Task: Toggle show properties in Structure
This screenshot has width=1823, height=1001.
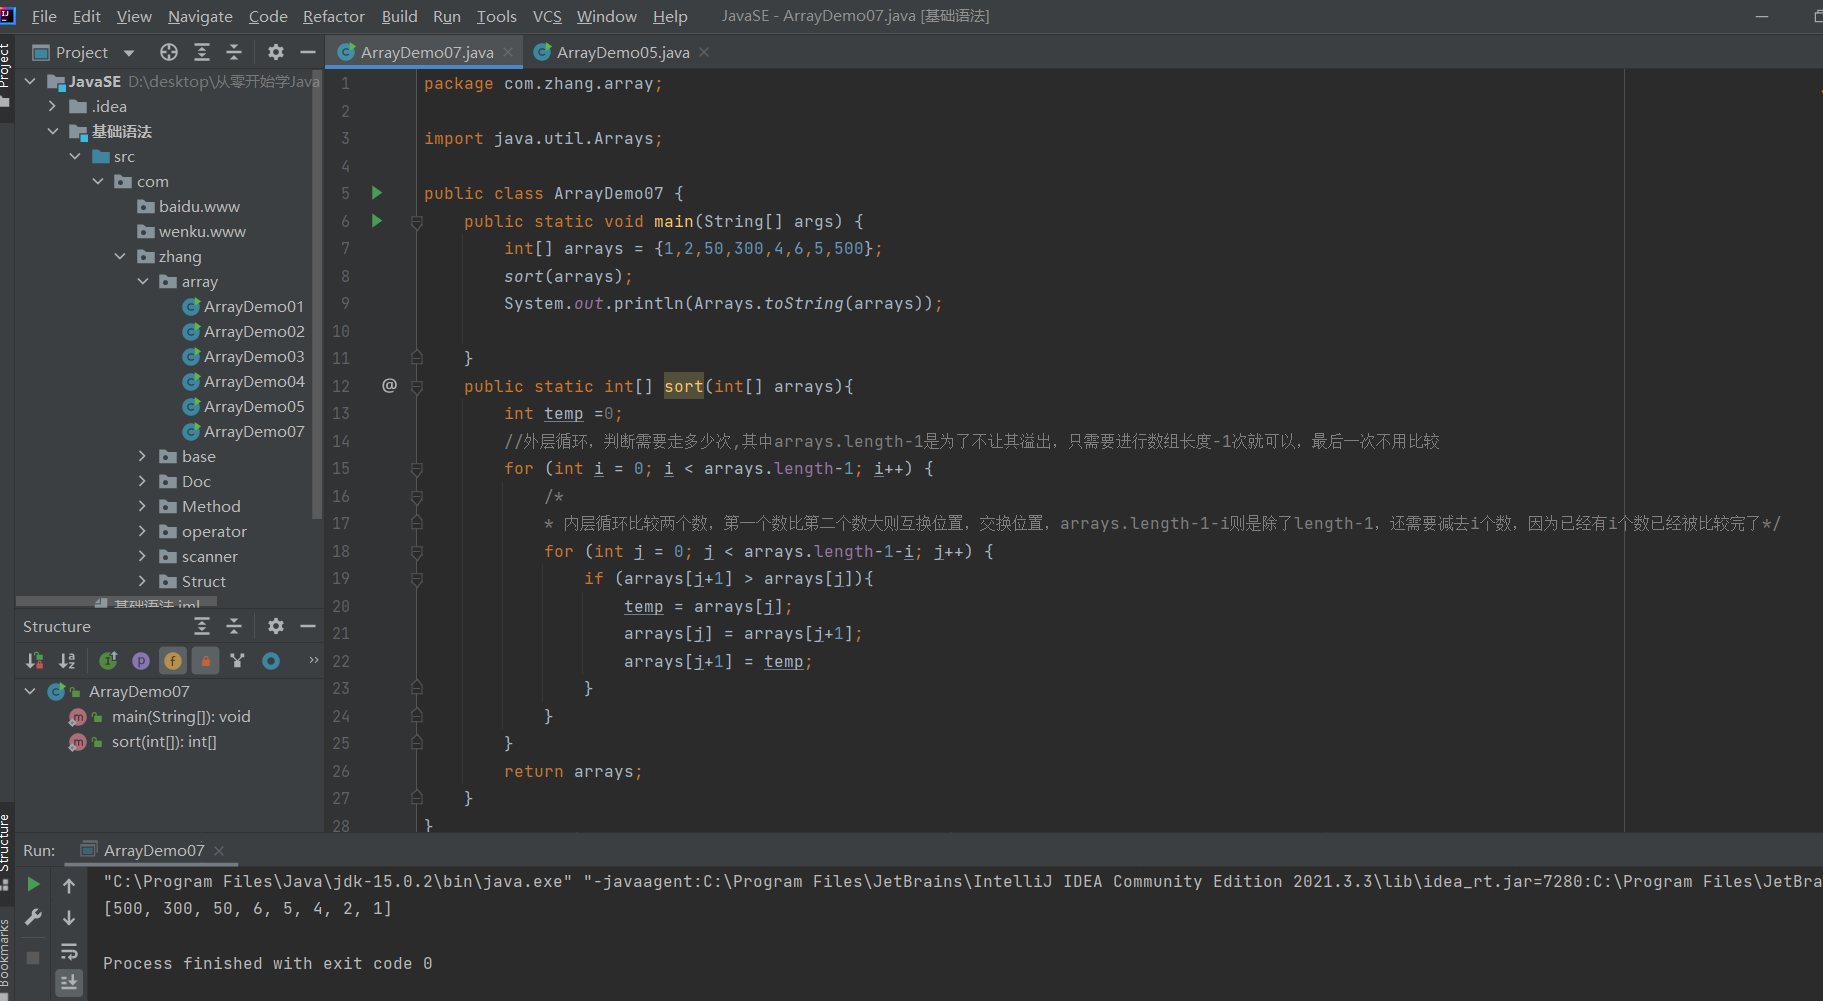Action: (141, 660)
